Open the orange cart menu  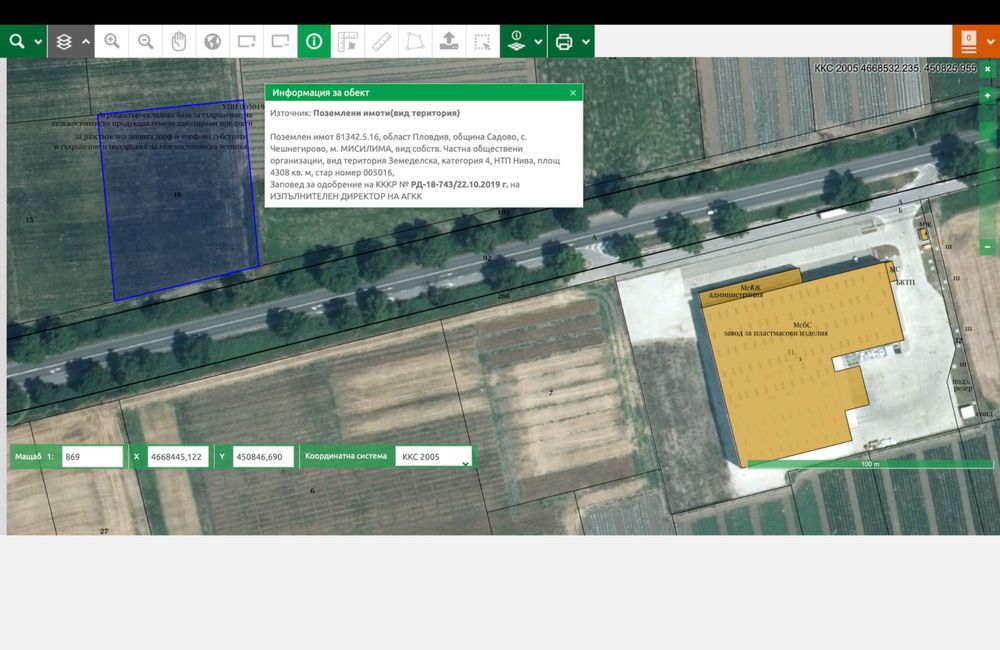pos(968,42)
